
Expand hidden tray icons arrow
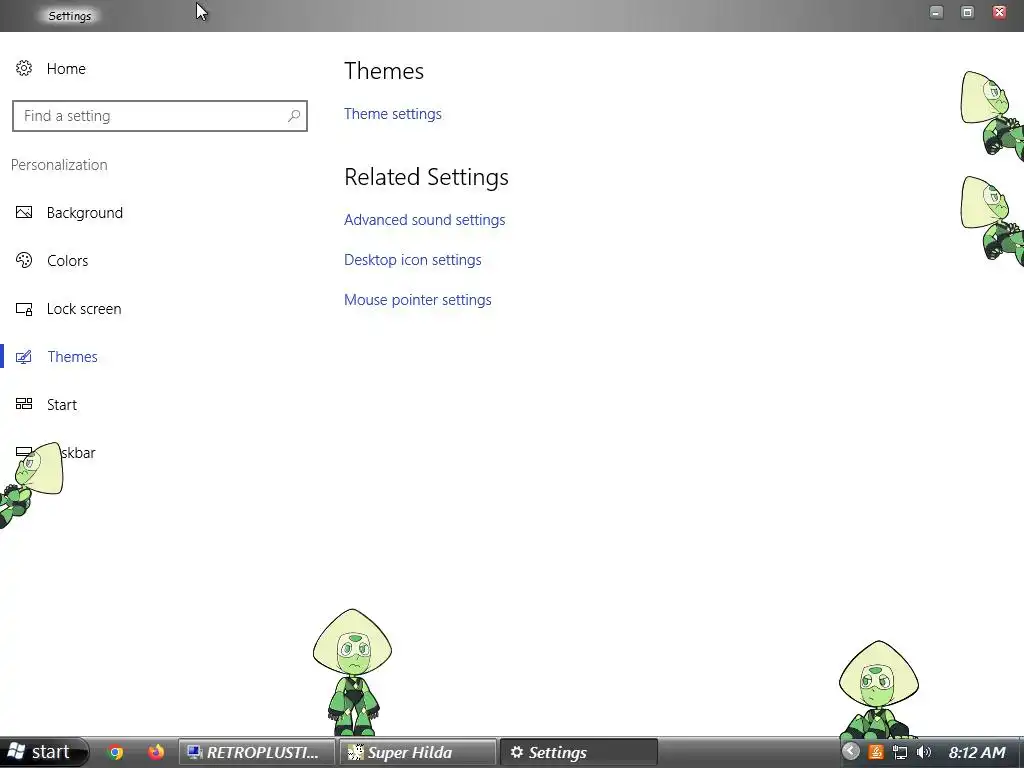click(x=850, y=752)
